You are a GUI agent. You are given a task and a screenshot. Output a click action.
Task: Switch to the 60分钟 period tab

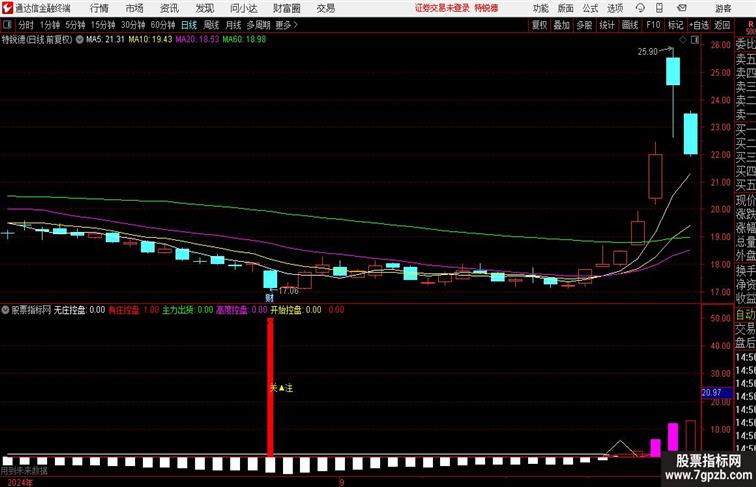(x=163, y=25)
